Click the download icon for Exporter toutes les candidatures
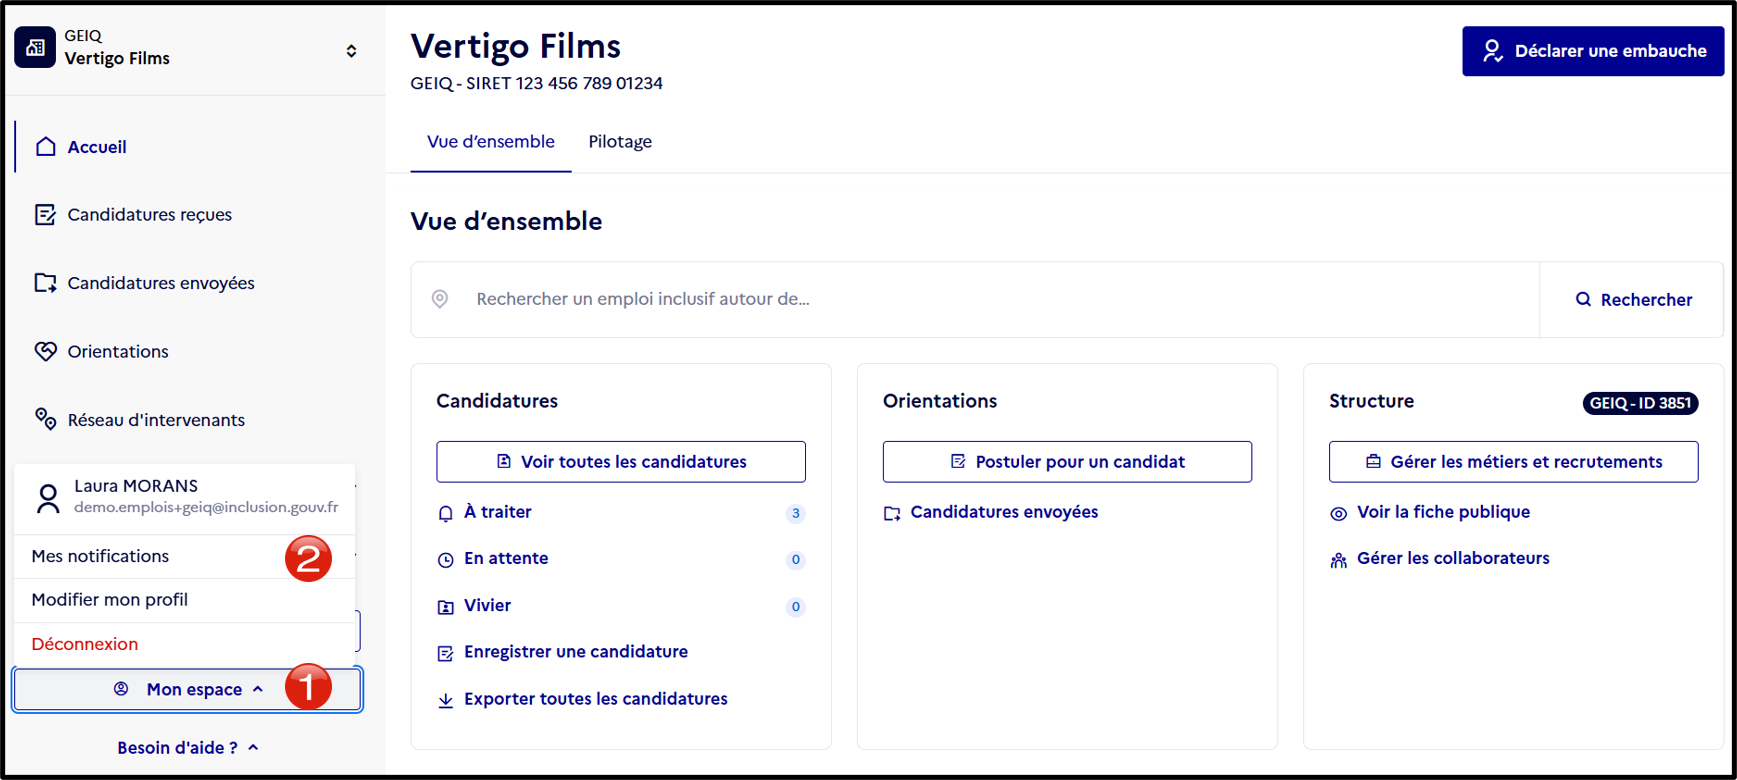This screenshot has height=780, width=1737. point(446,700)
